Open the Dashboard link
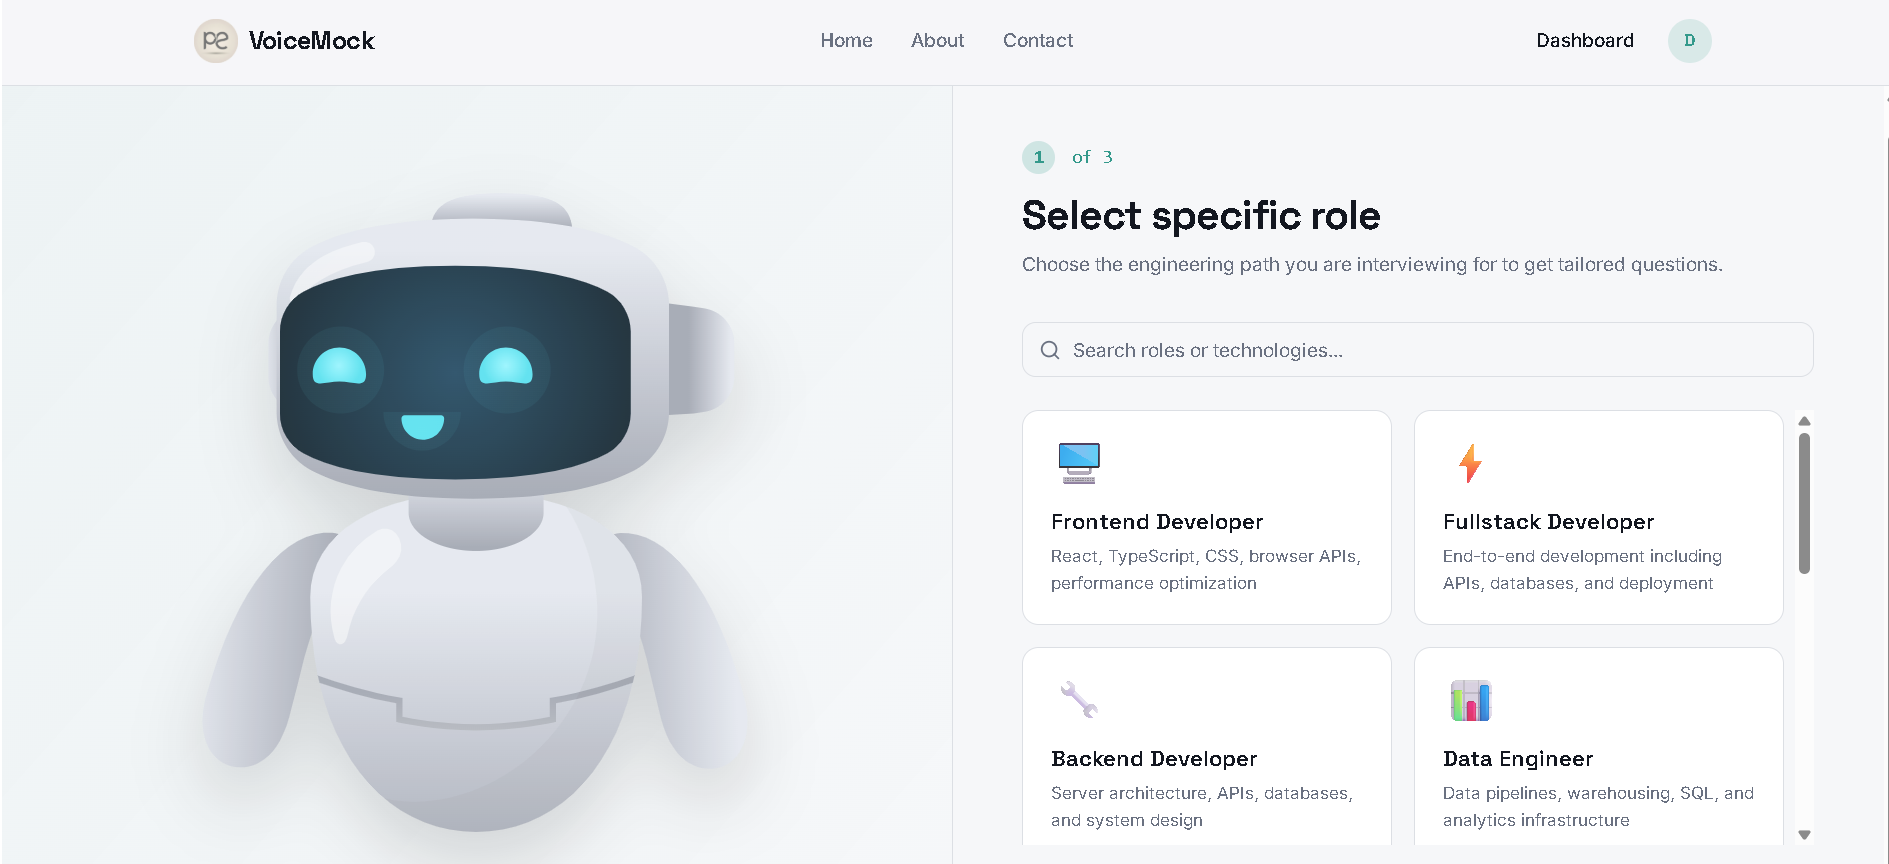 [x=1585, y=41]
